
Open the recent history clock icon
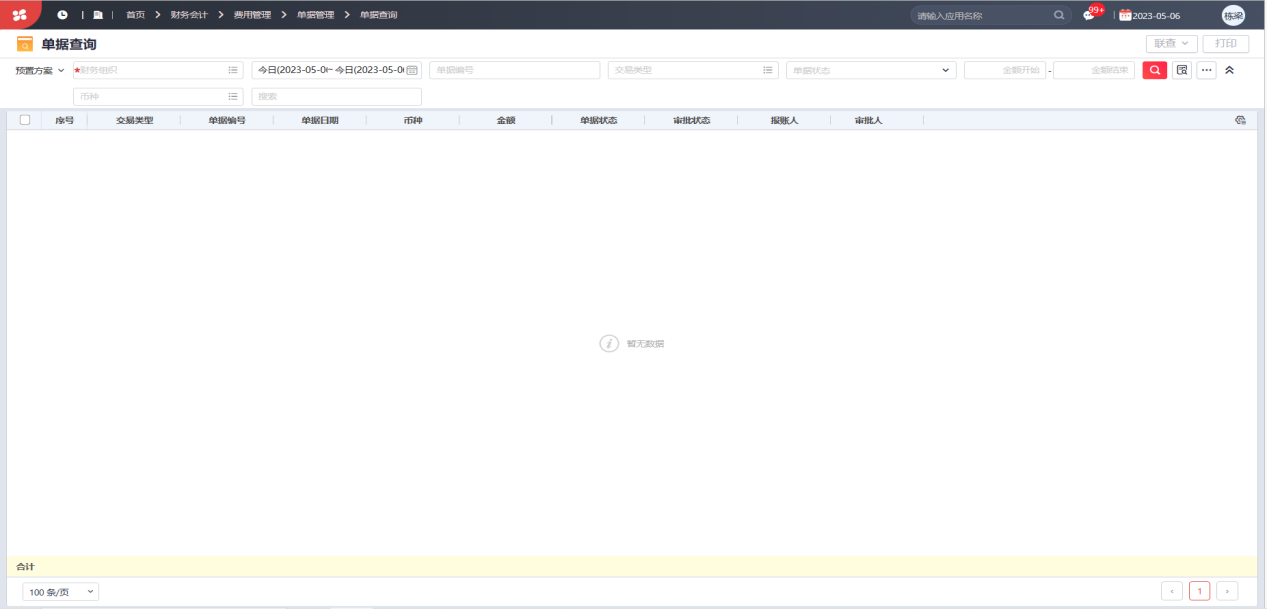(x=63, y=15)
